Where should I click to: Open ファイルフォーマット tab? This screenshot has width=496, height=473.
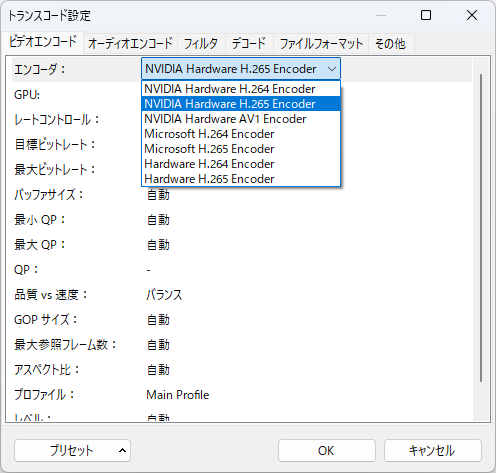pyautogui.click(x=321, y=44)
